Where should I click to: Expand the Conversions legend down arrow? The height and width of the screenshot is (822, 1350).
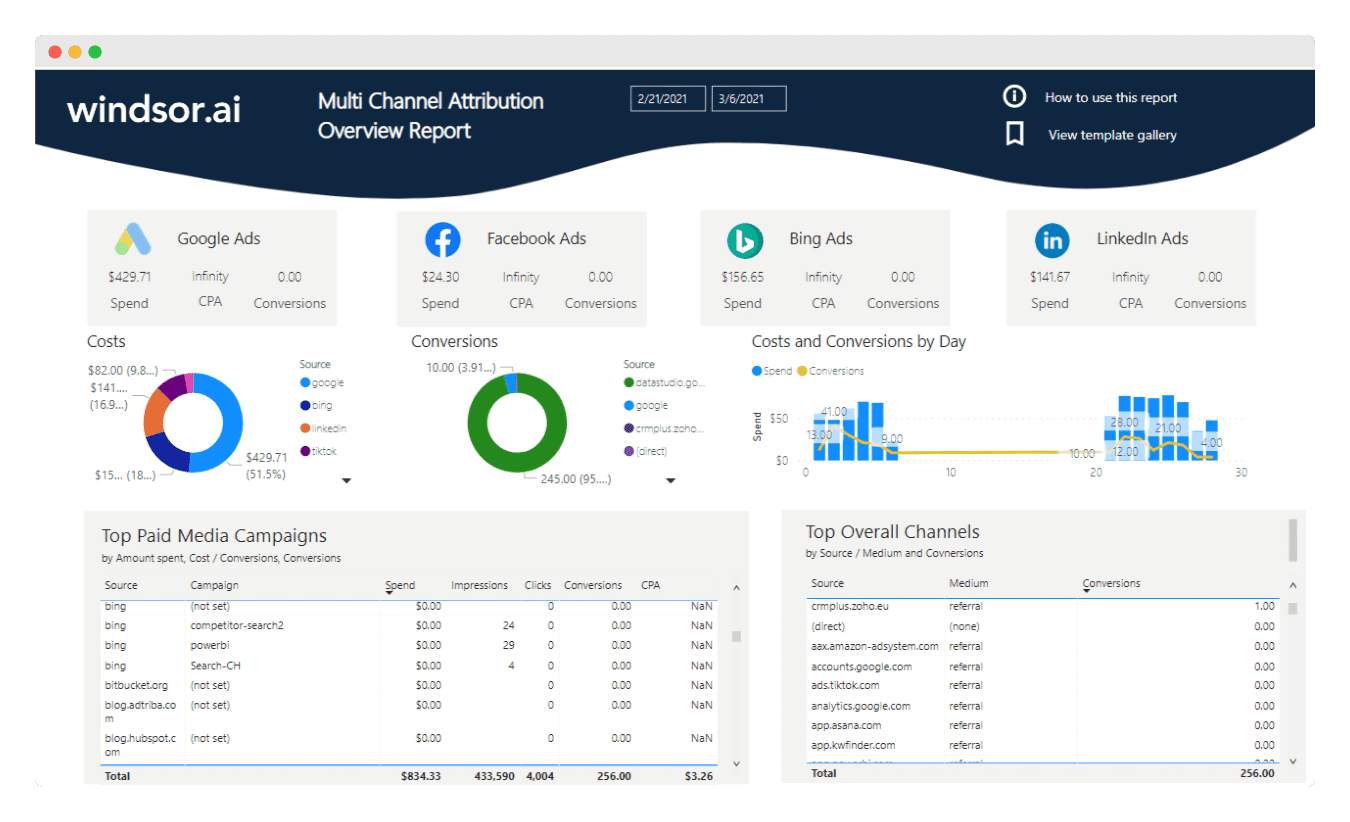671,481
